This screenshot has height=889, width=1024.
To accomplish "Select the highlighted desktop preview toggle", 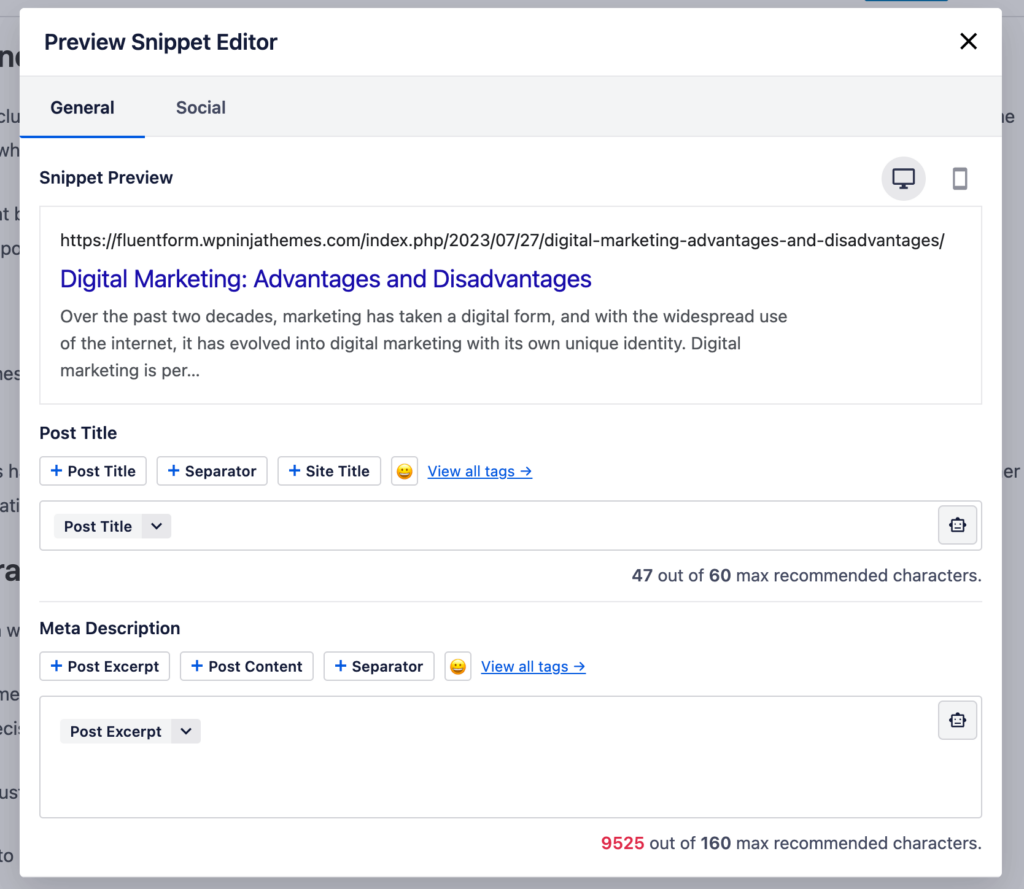I will [903, 178].
